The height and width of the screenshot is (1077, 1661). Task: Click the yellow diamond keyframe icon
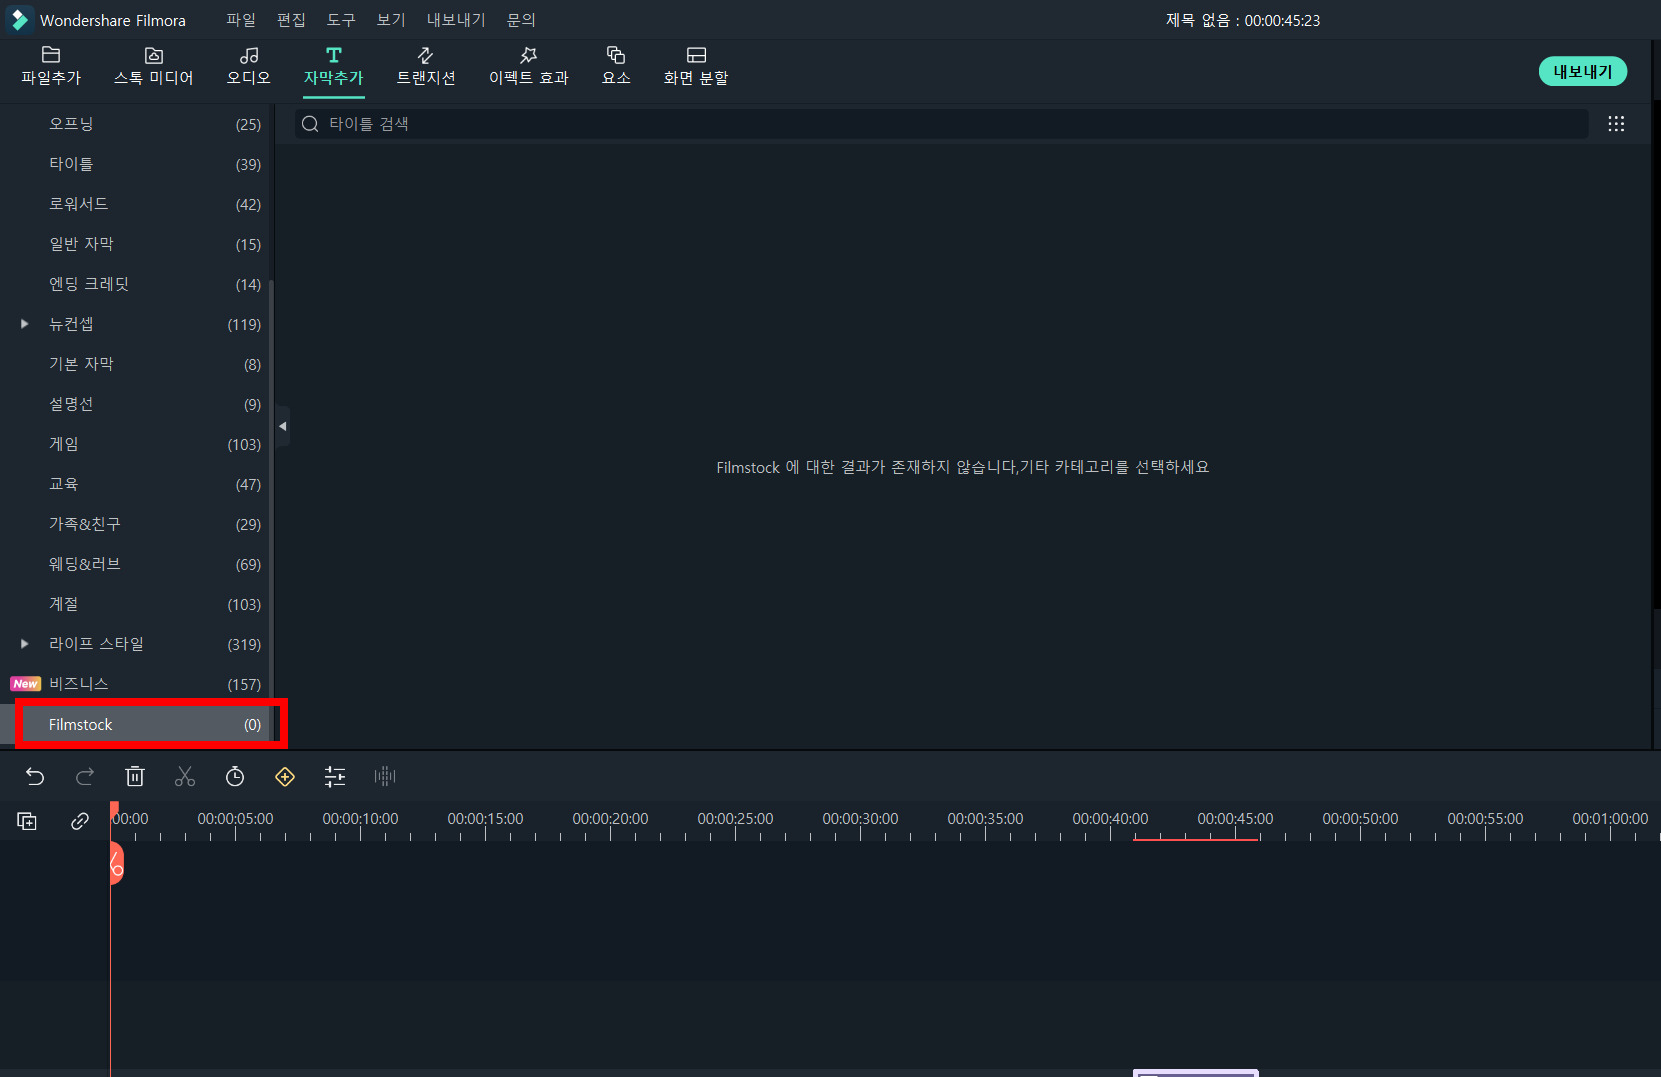pos(285,776)
